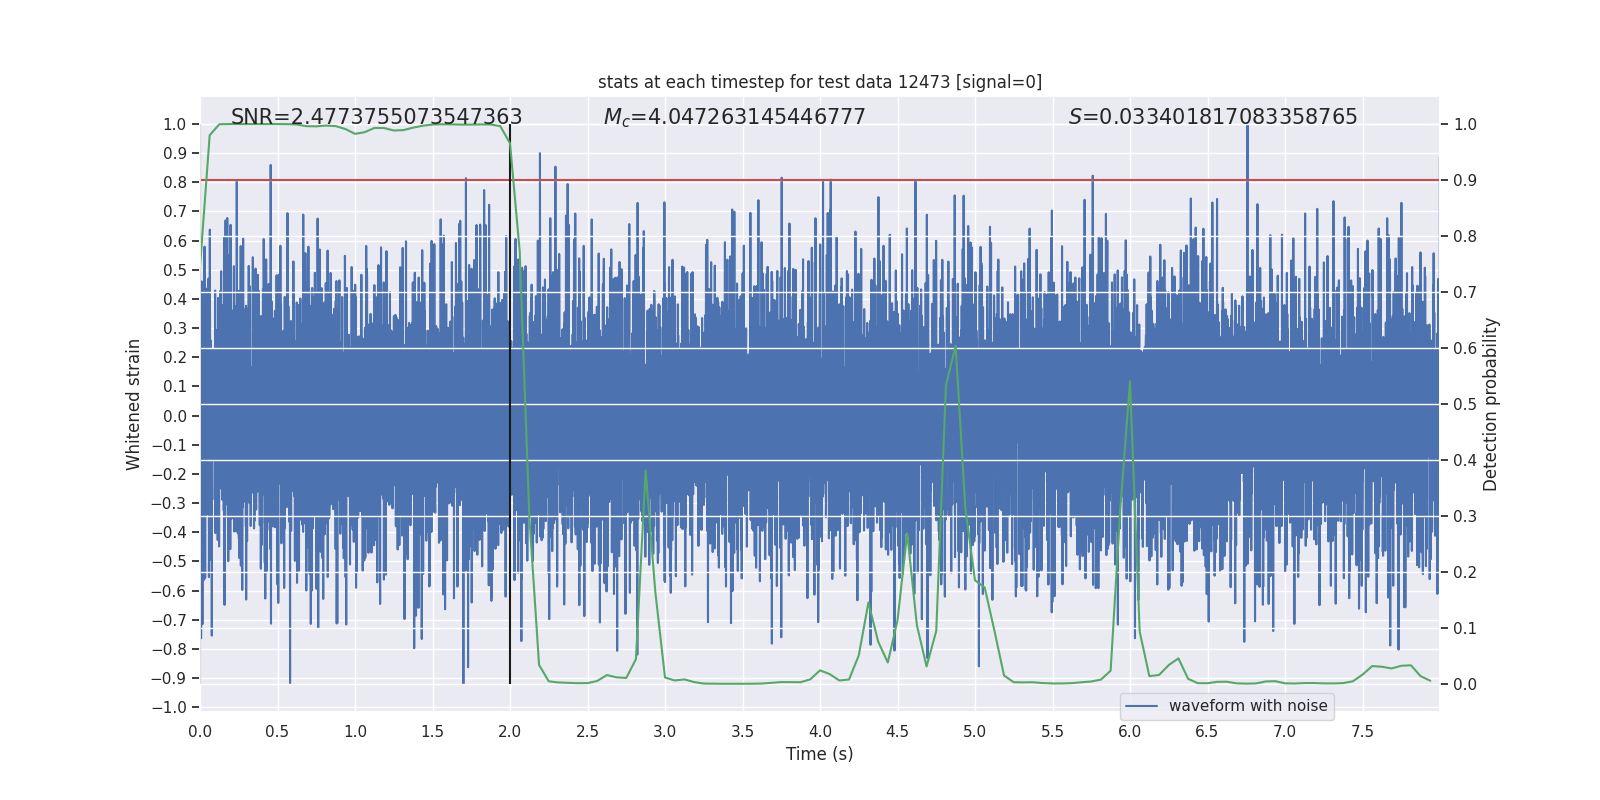Click the 'Detection probability' right axis label
The height and width of the screenshot is (800, 1600).
coord(1490,404)
